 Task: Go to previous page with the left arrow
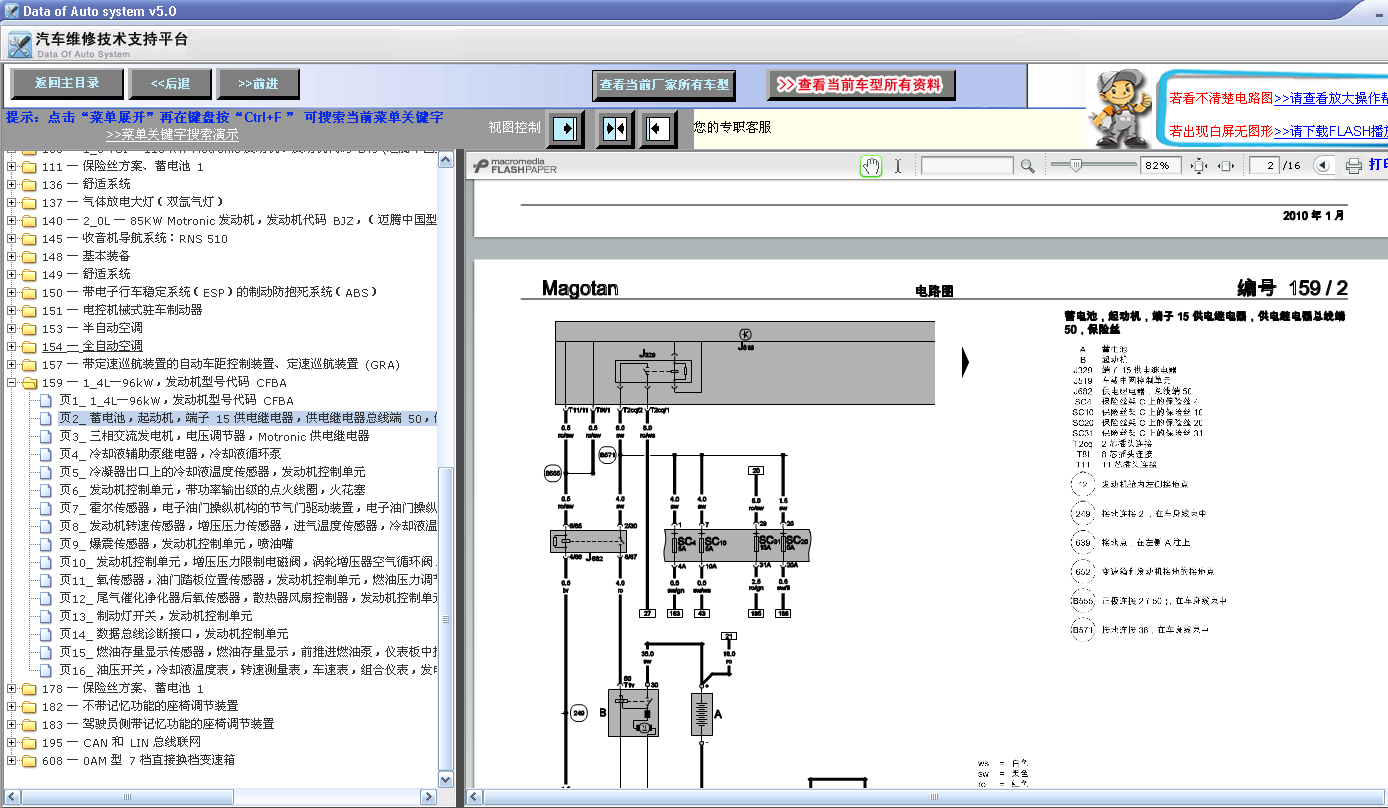(1322, 166)
